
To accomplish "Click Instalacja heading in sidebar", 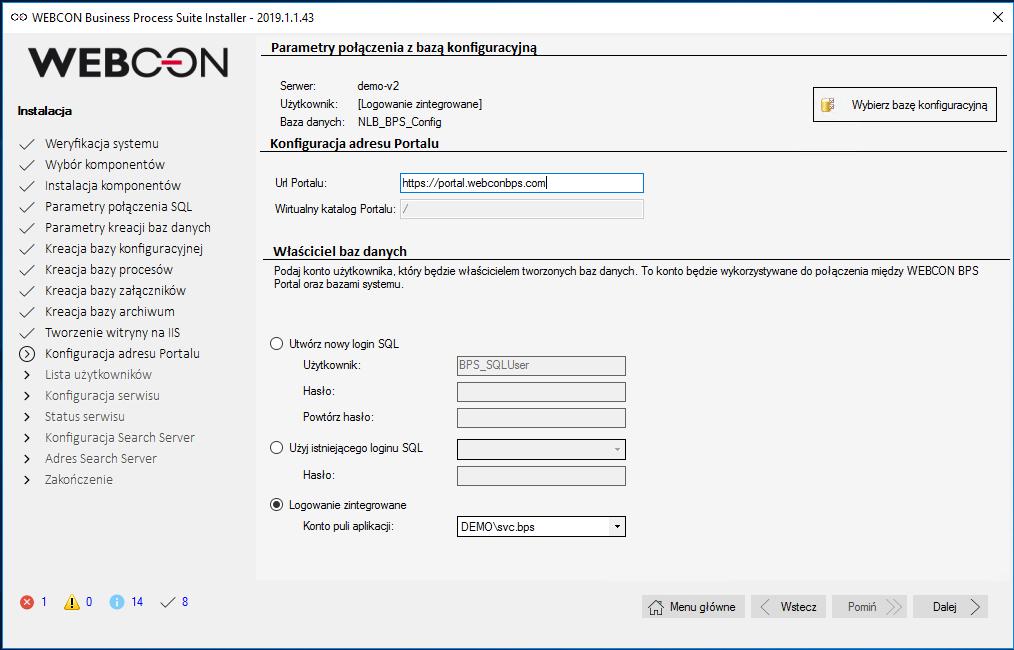I will point(45,111).
